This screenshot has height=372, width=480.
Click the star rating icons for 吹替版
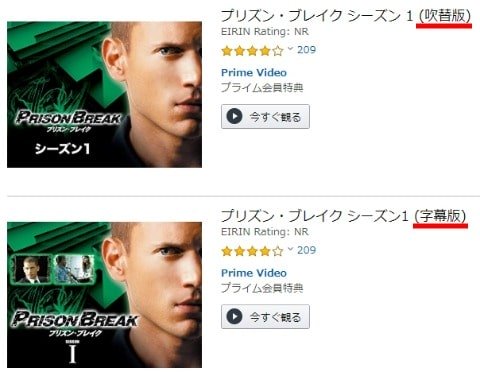tap(252, 51)
